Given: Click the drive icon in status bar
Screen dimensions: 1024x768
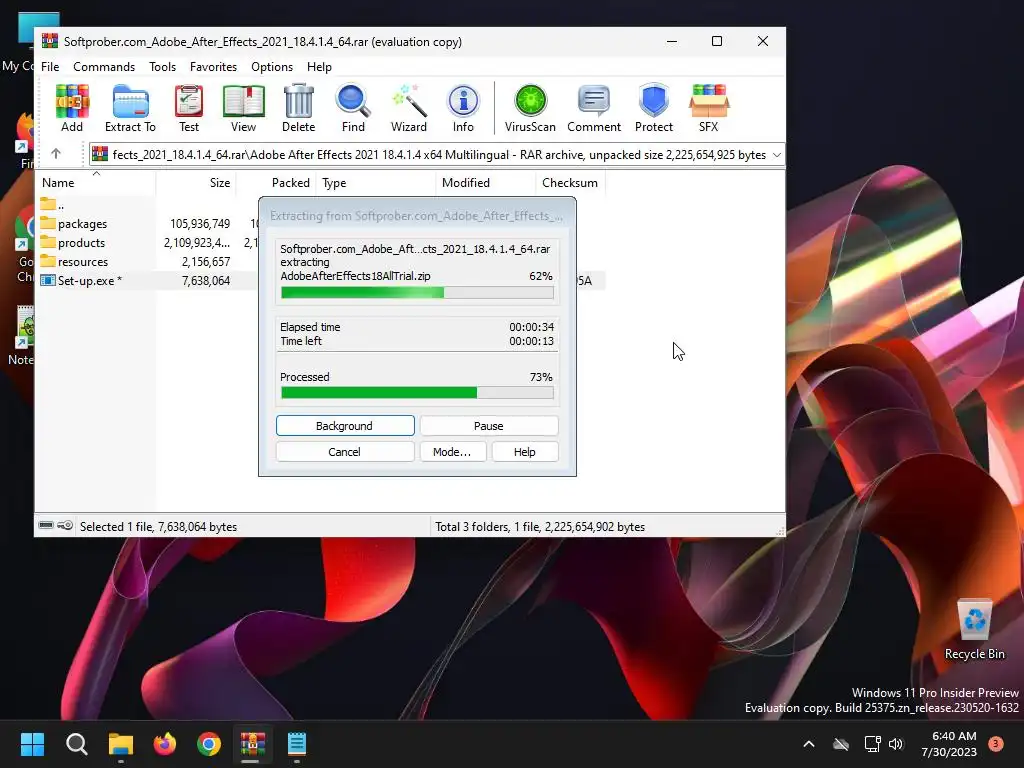Looking at the screenshot, I should tap(46, 525).
